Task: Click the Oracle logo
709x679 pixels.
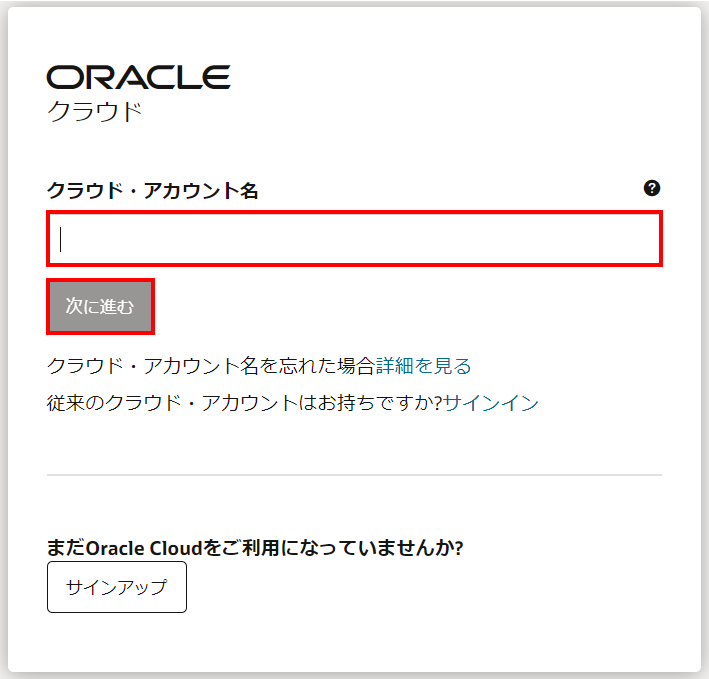Action: click(138, 77)
